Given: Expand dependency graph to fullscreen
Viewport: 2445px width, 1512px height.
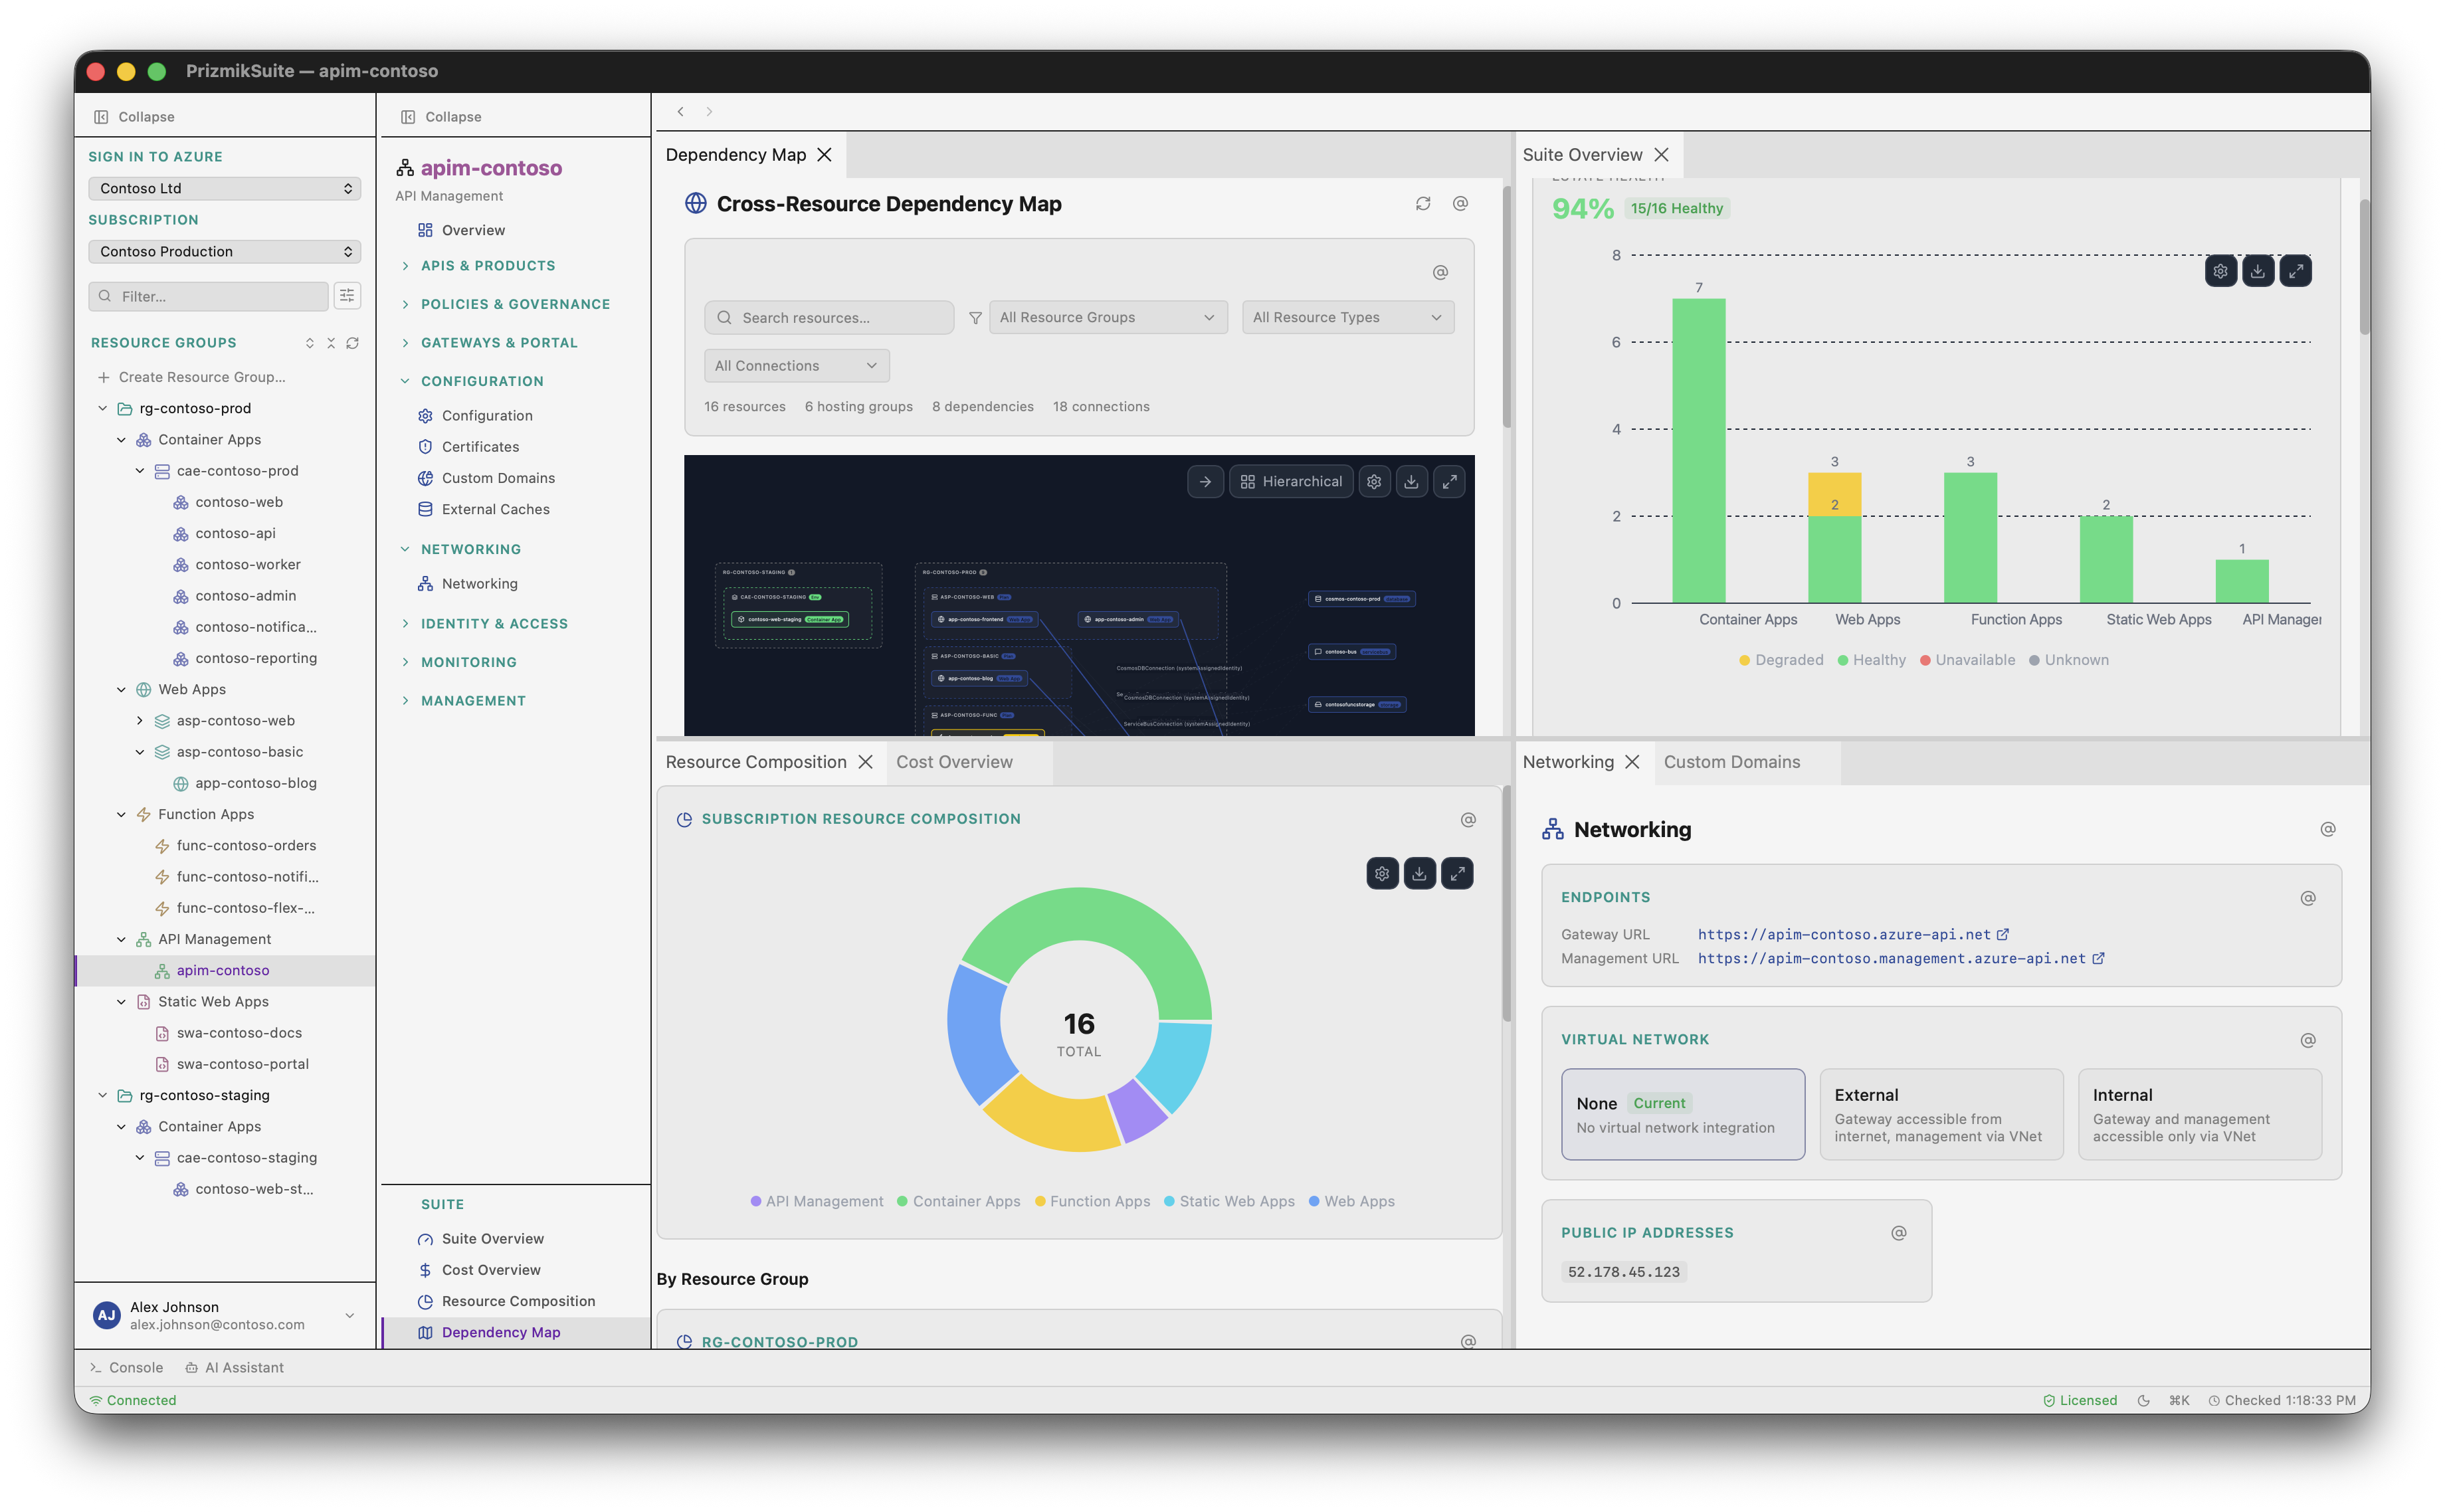Looking at the screenshot, I should [x=1449, y=482].
